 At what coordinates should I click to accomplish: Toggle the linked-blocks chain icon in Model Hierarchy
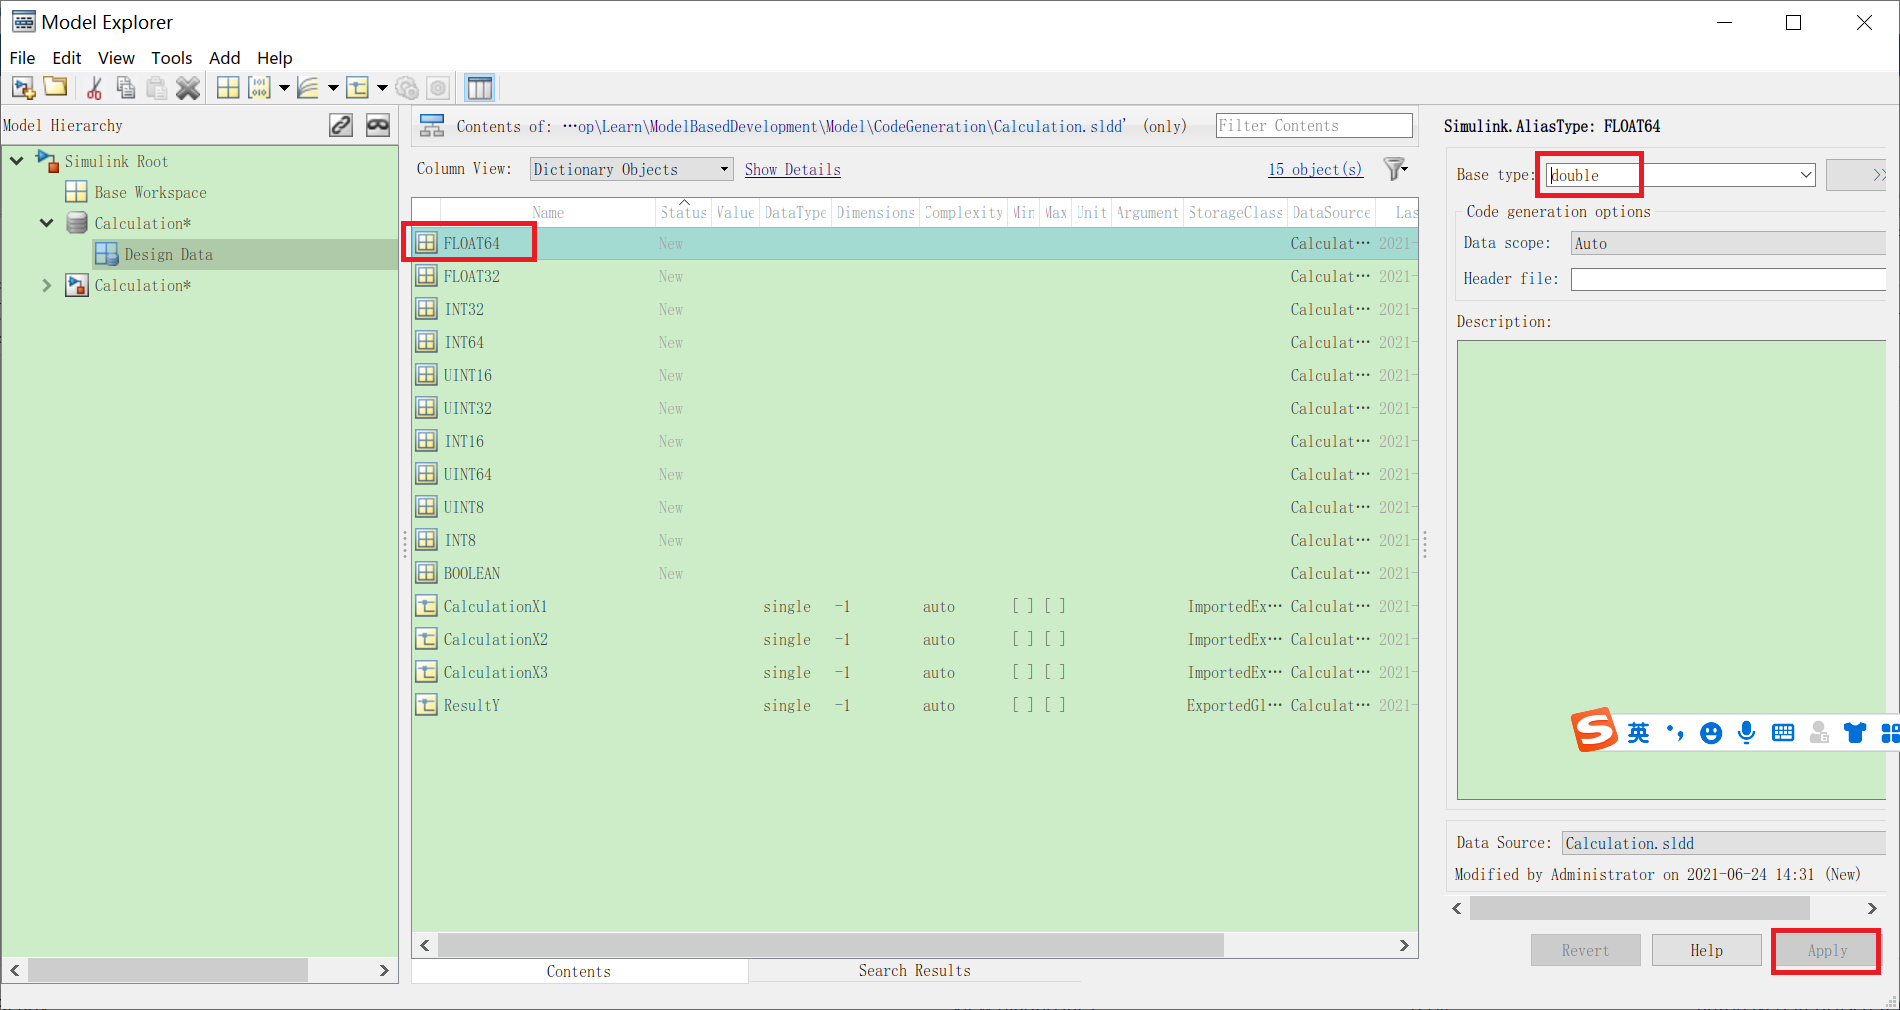pos(341,125)
